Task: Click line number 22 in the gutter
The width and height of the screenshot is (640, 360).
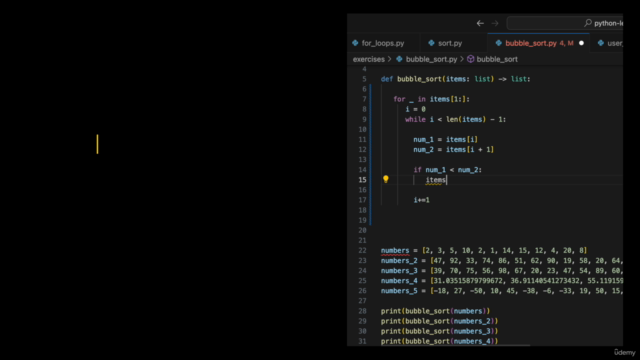Action: click(362, 251)
